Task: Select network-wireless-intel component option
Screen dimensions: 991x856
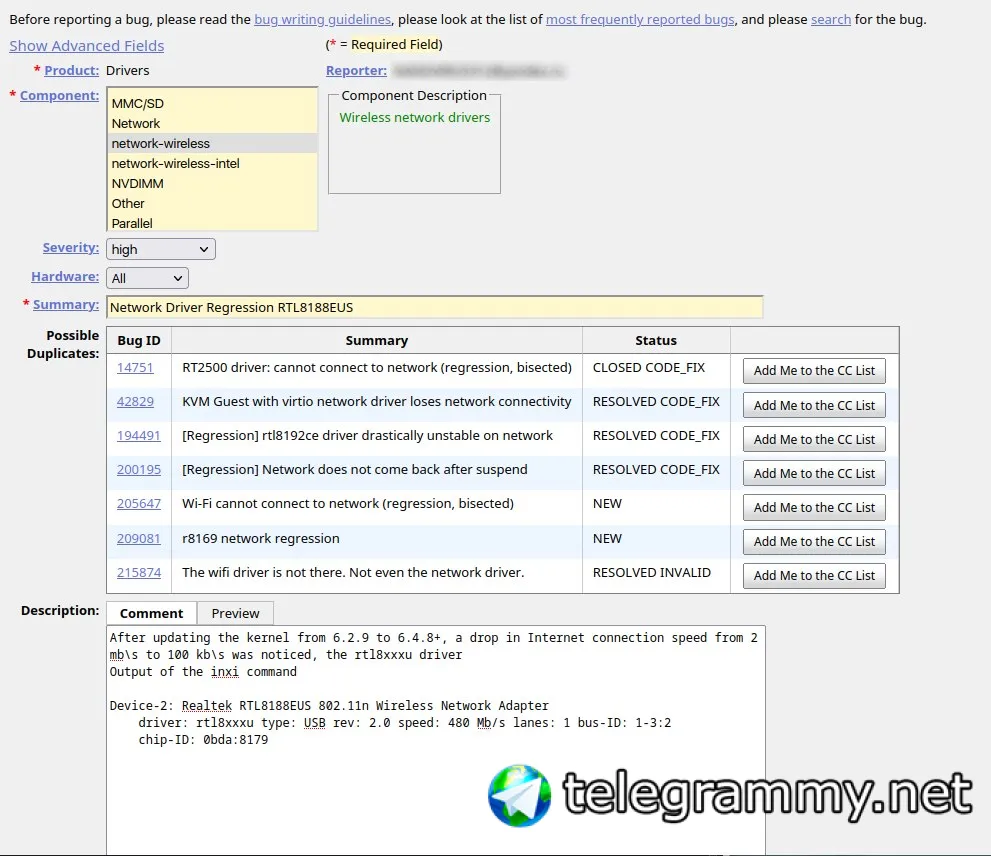Action: coord(212,164)
